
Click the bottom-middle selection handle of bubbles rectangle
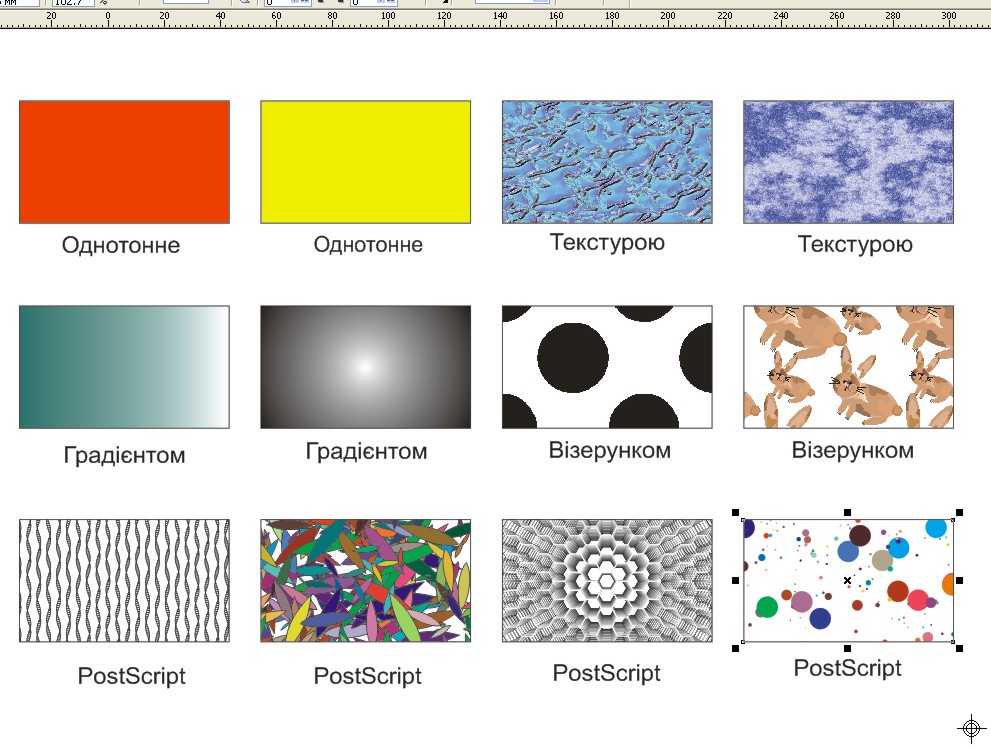[x=848, y=648]
